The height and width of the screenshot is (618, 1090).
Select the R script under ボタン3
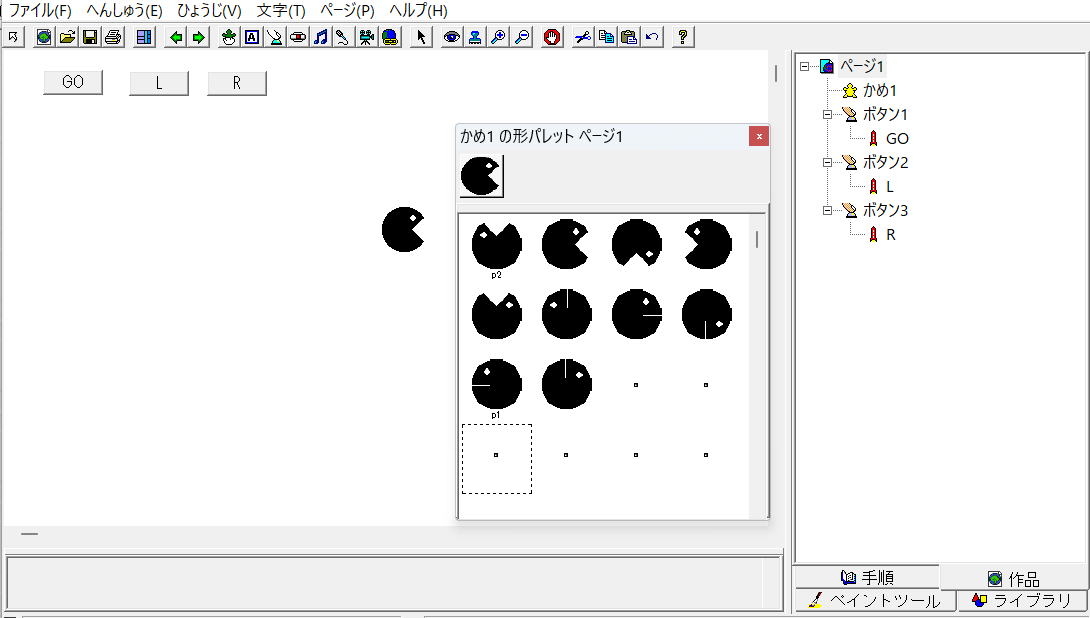point(890,235)
